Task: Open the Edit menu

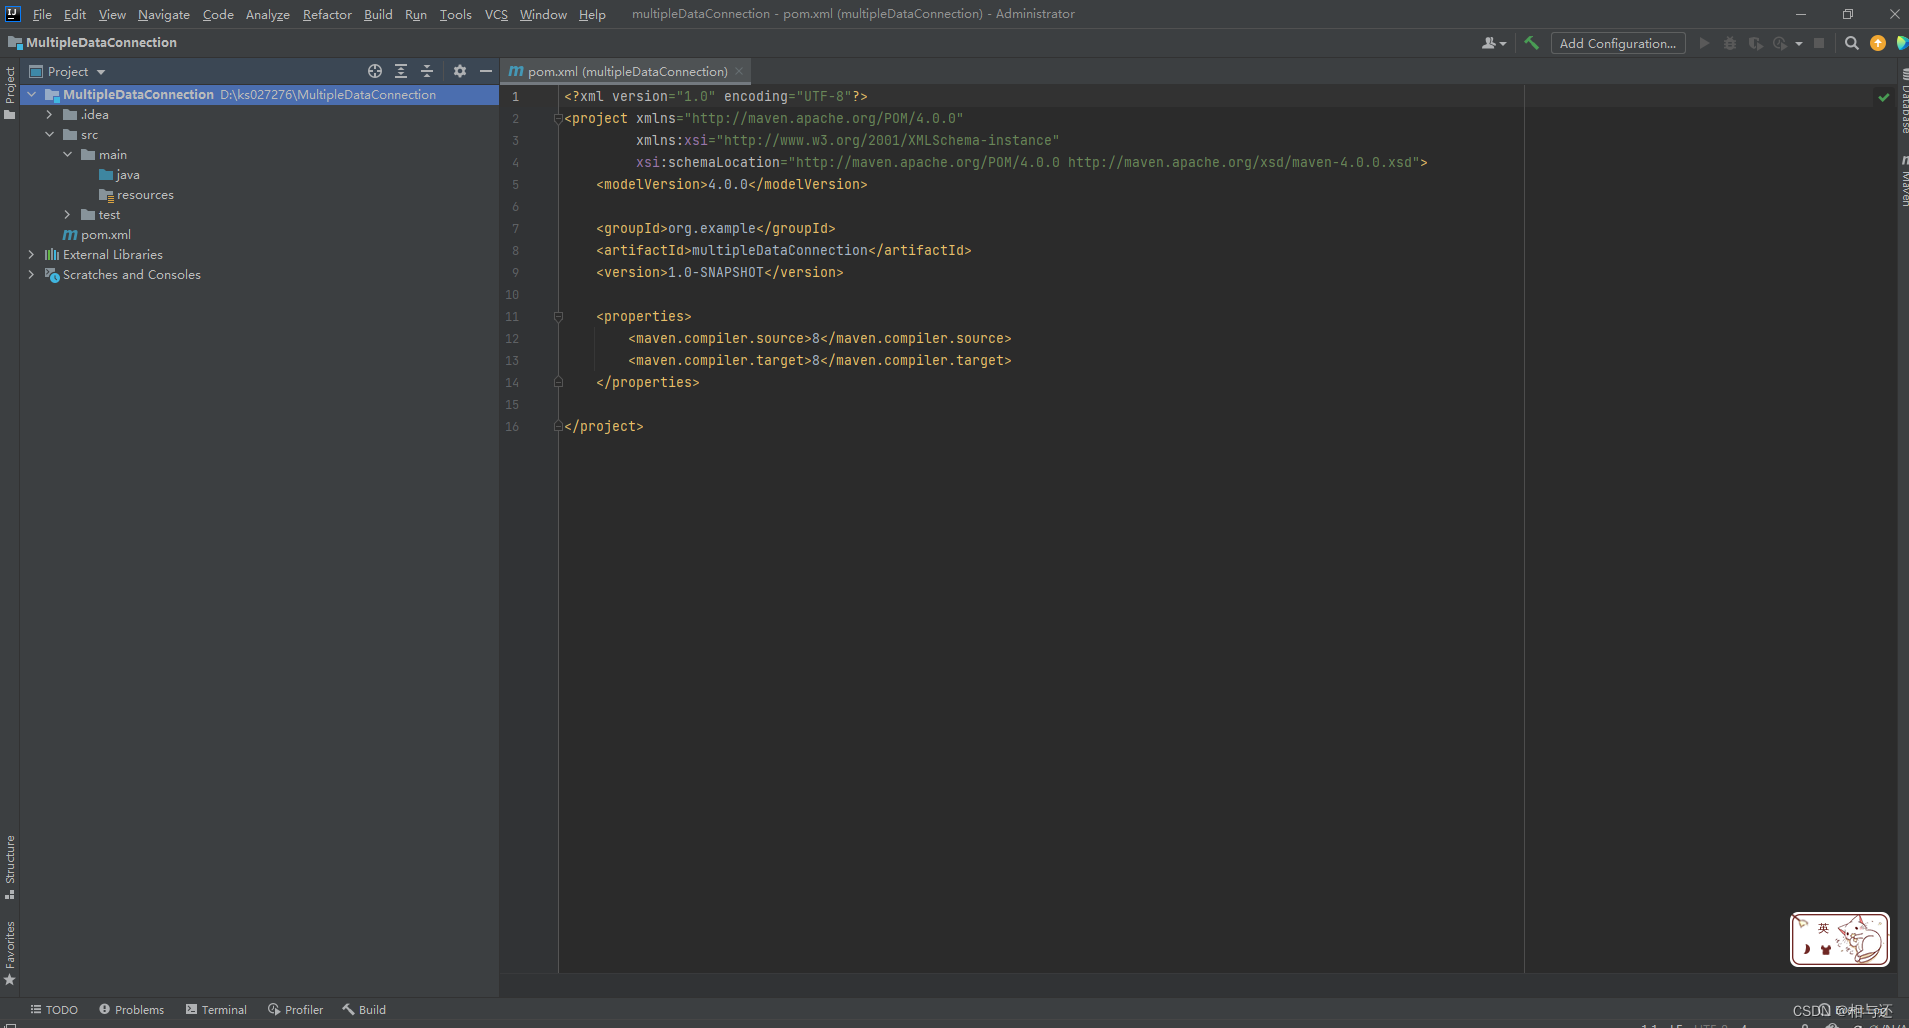Action: pyautogui.click(x=75, y=14)
